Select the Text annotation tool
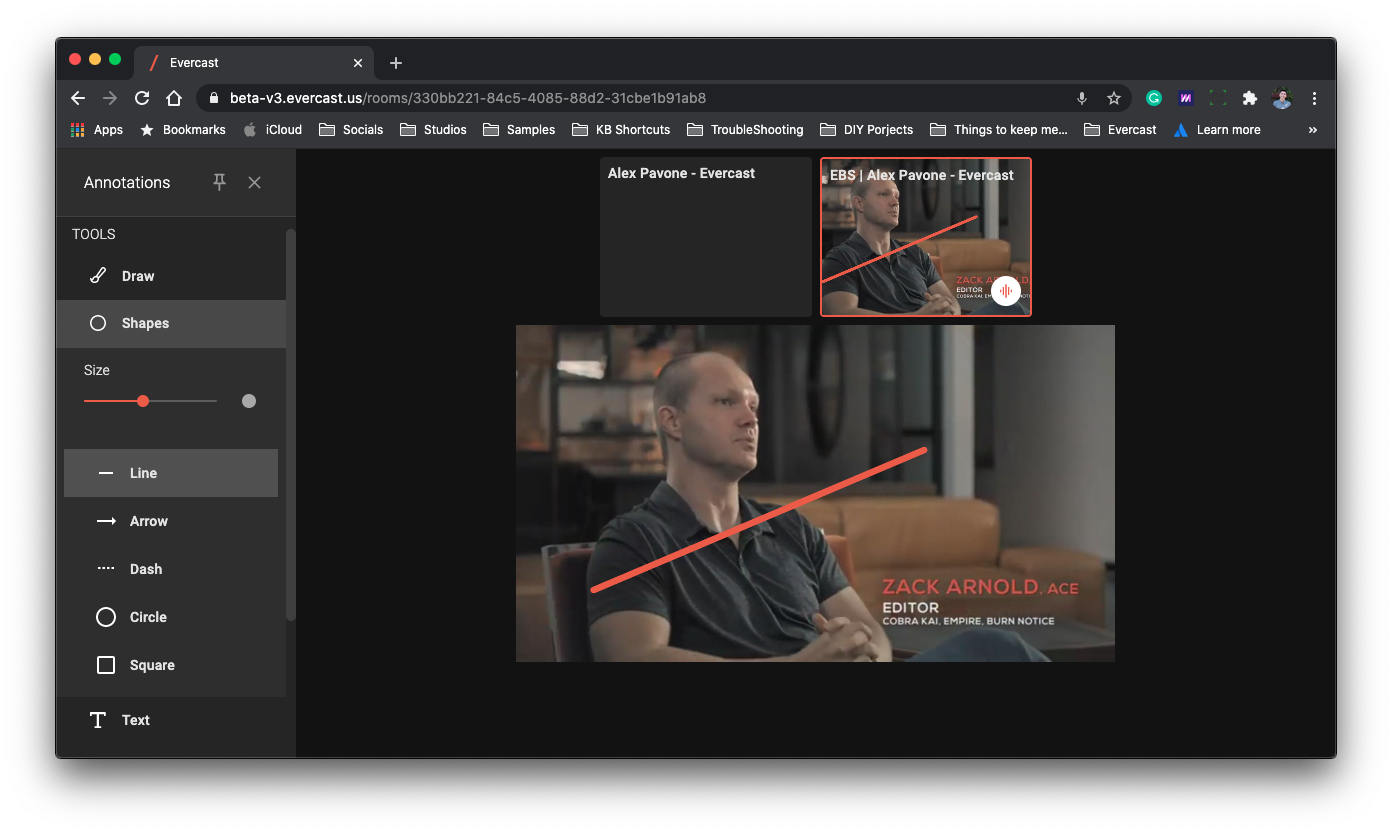 [x=171, y=720]
